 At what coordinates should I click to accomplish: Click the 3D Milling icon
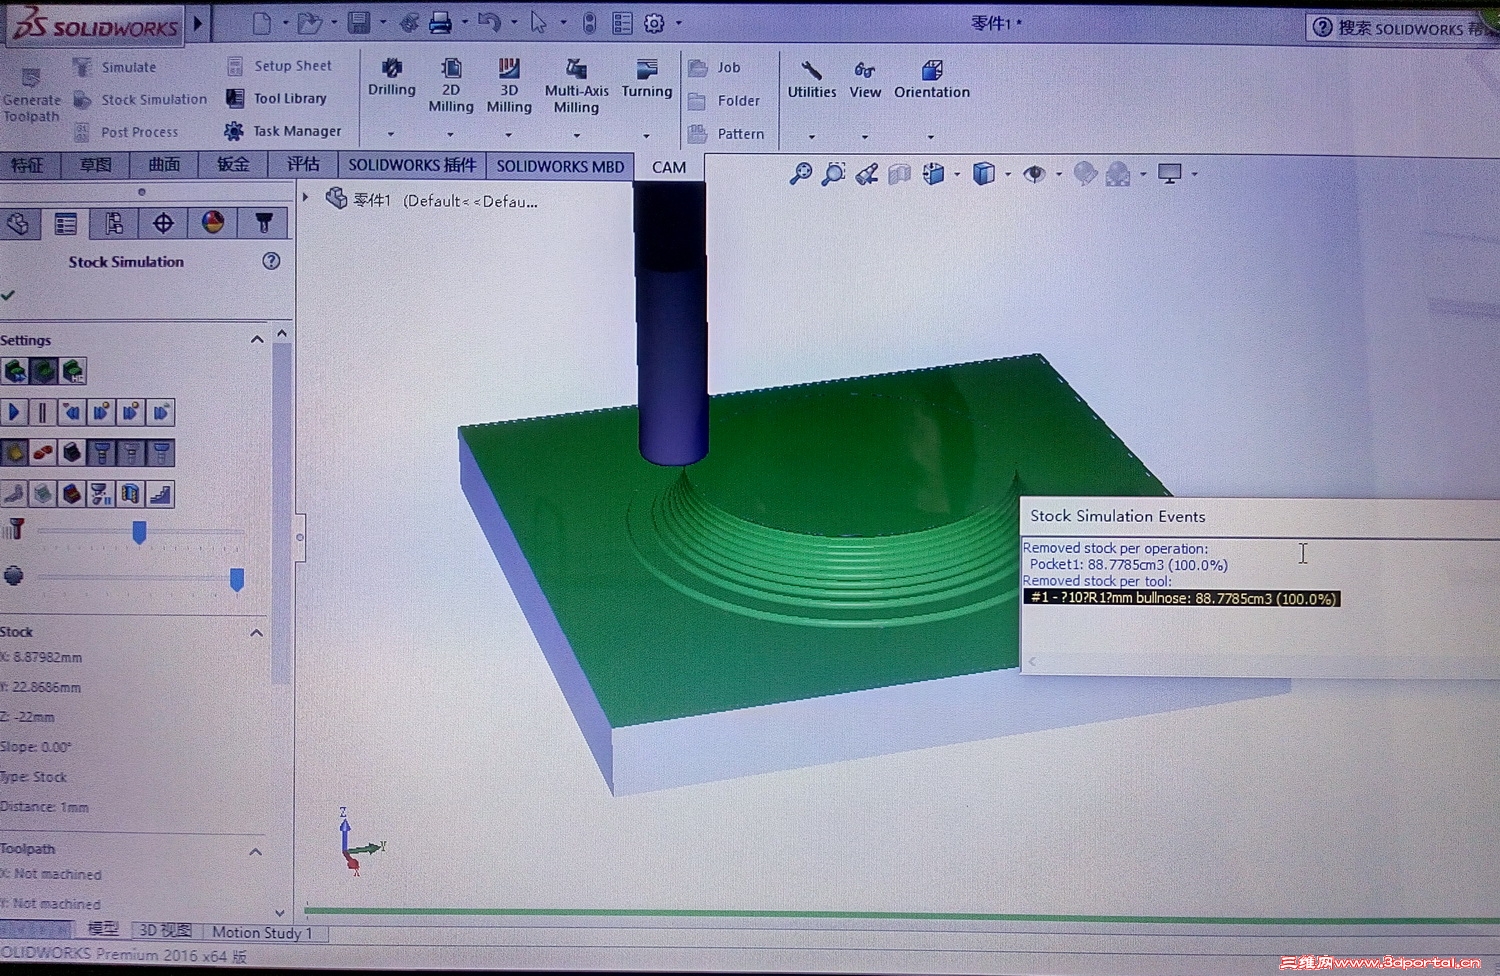509,68
